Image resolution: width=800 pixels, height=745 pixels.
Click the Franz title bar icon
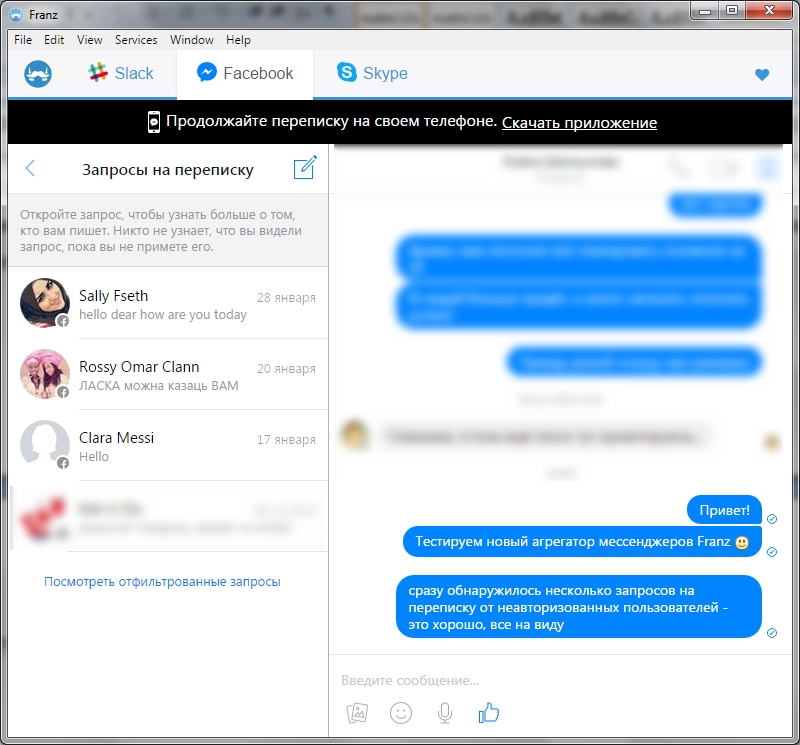16,14
